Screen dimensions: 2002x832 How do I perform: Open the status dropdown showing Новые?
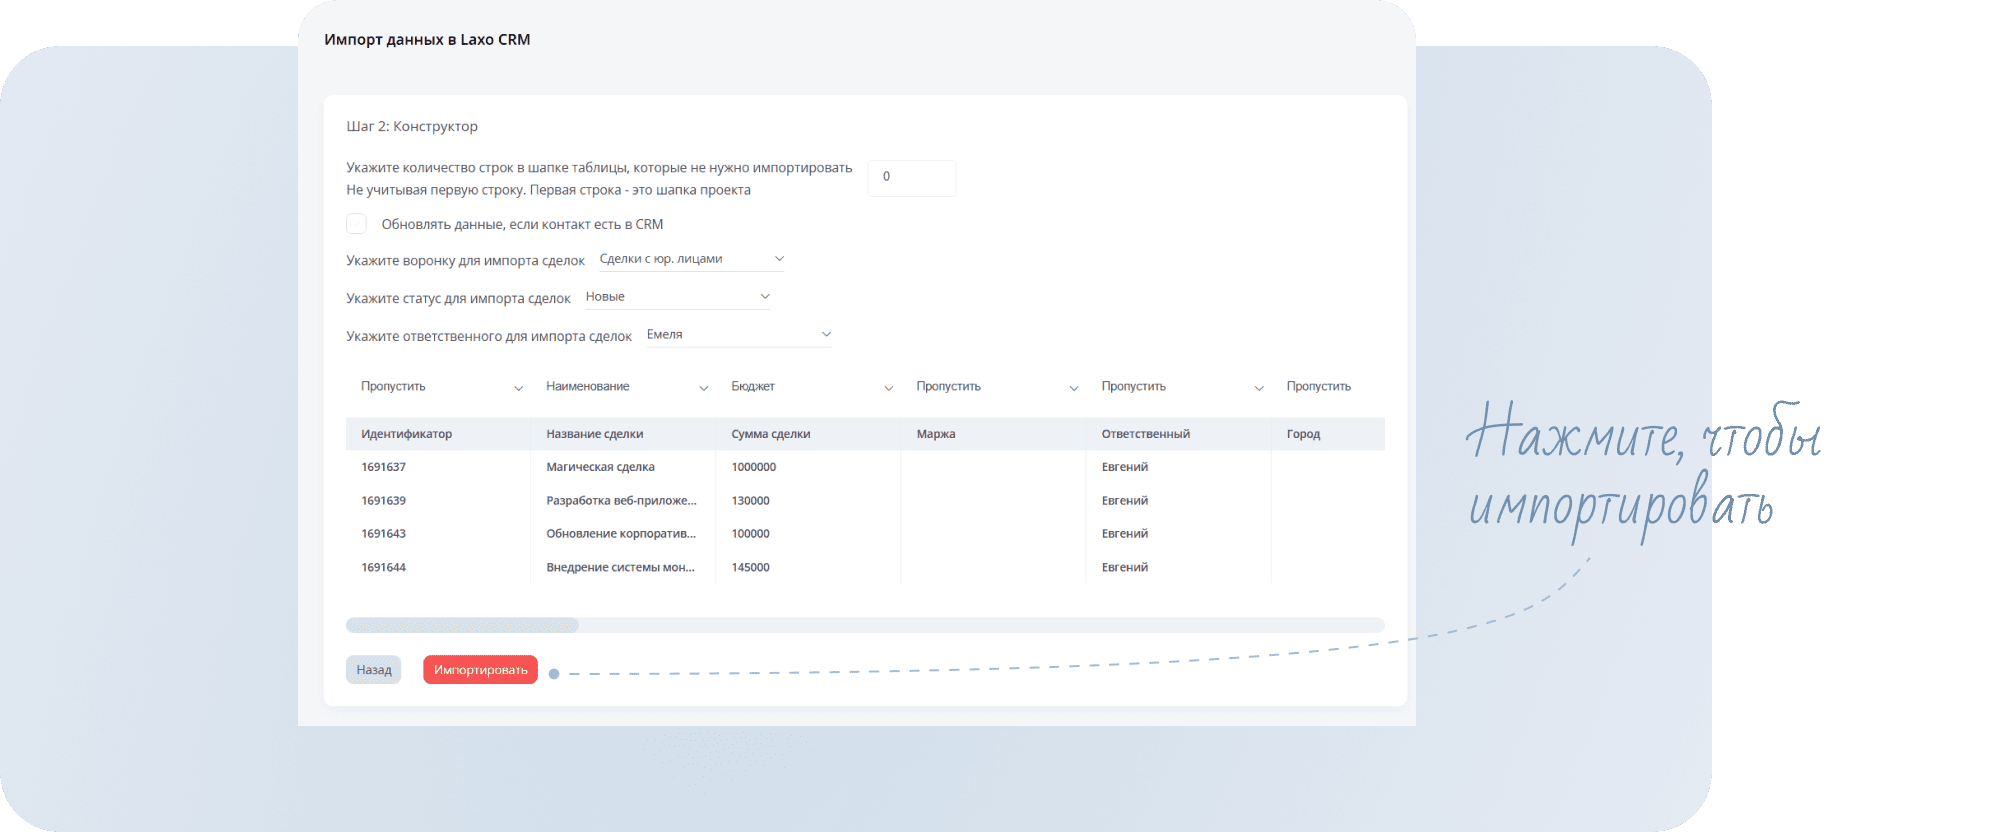677,297
